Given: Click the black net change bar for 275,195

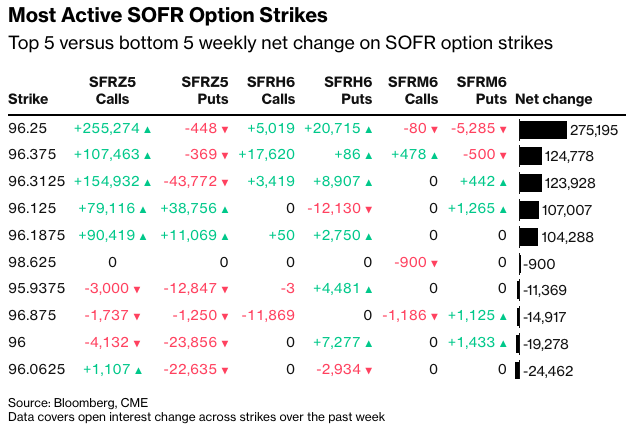Looking at the screenshot, I should 542,129.
